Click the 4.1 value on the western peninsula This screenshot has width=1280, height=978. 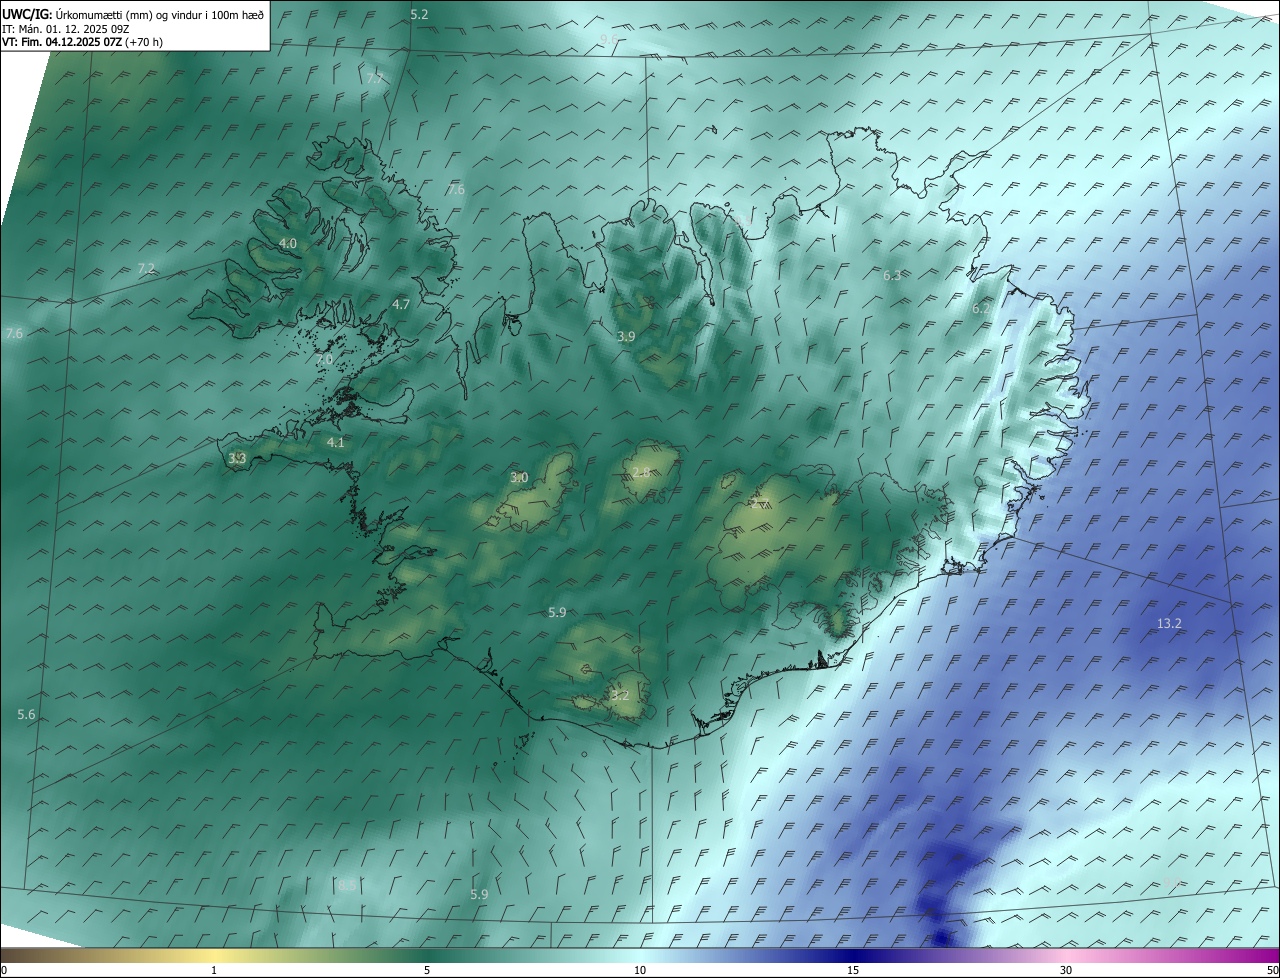tap(336, 442)
